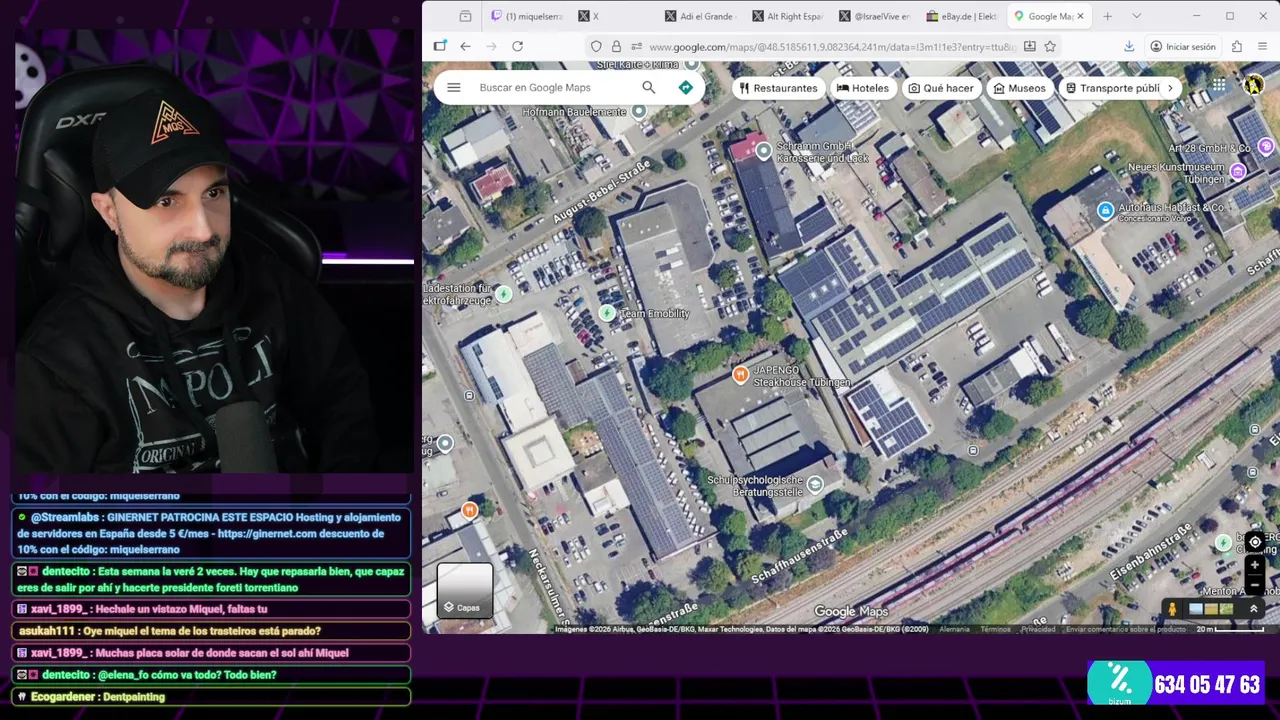This screenshot has height=720, width=1280.
Task: Click Iniciar sesión in browser toolbar
Action: tap(1183, 46)
